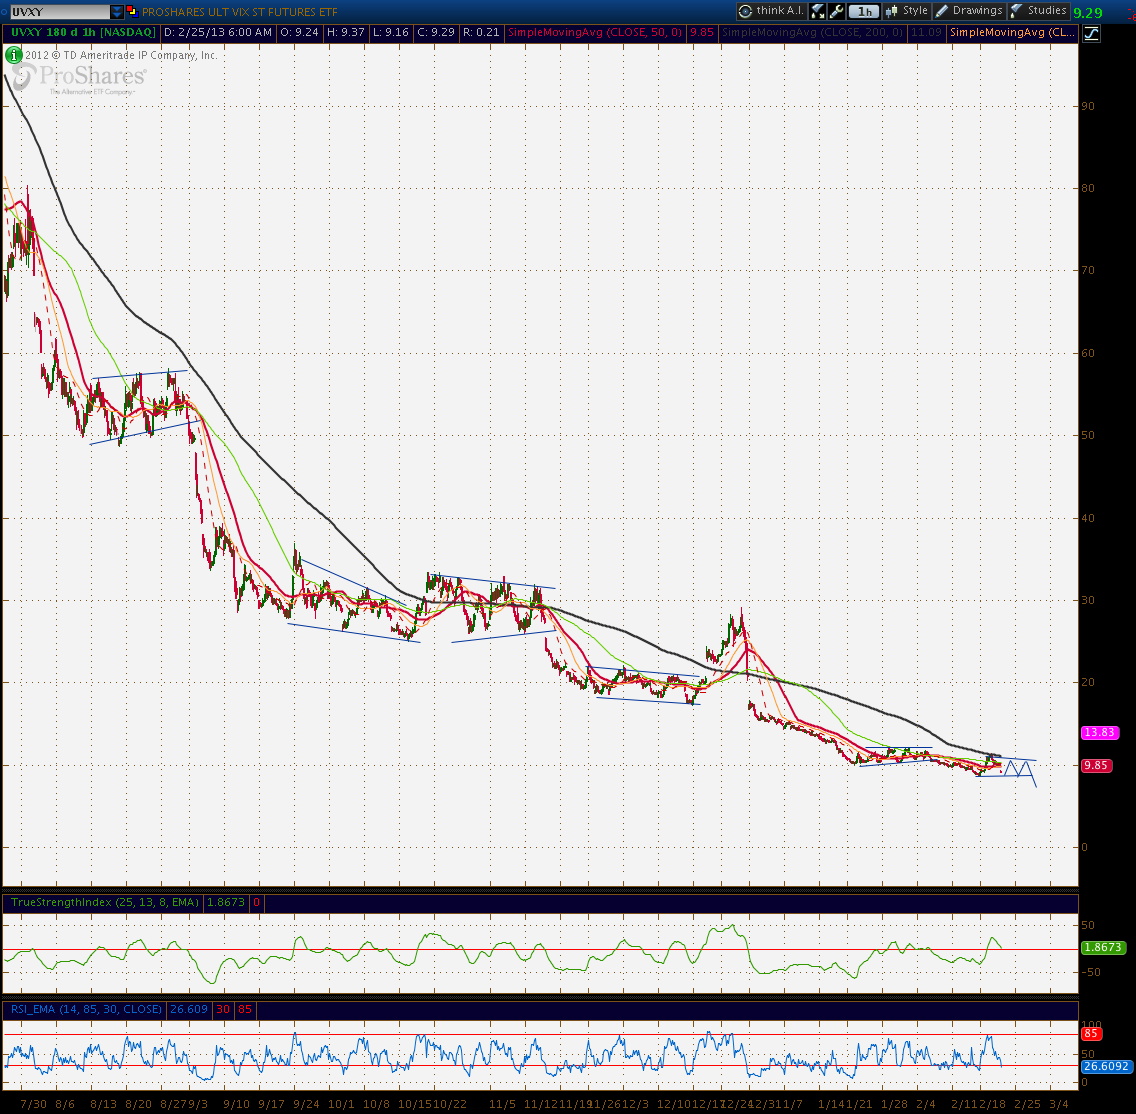1136x1114 pixels.
Task: Click the red-yellow-blue color link icon
Action: coord(132,12)
